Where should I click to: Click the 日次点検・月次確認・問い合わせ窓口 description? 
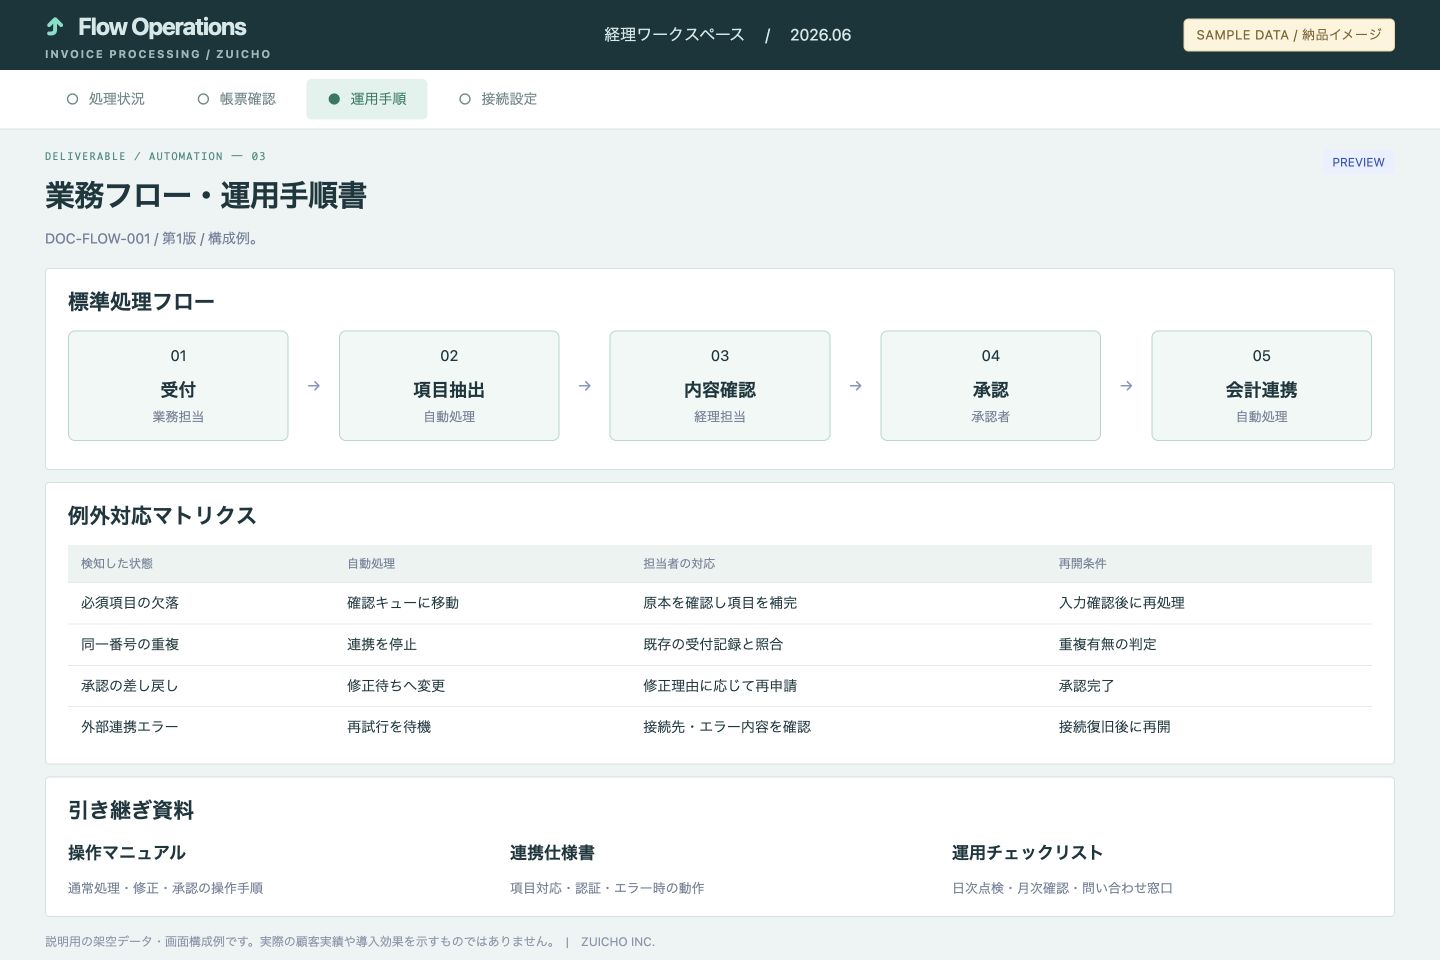tap(1062, 888)
